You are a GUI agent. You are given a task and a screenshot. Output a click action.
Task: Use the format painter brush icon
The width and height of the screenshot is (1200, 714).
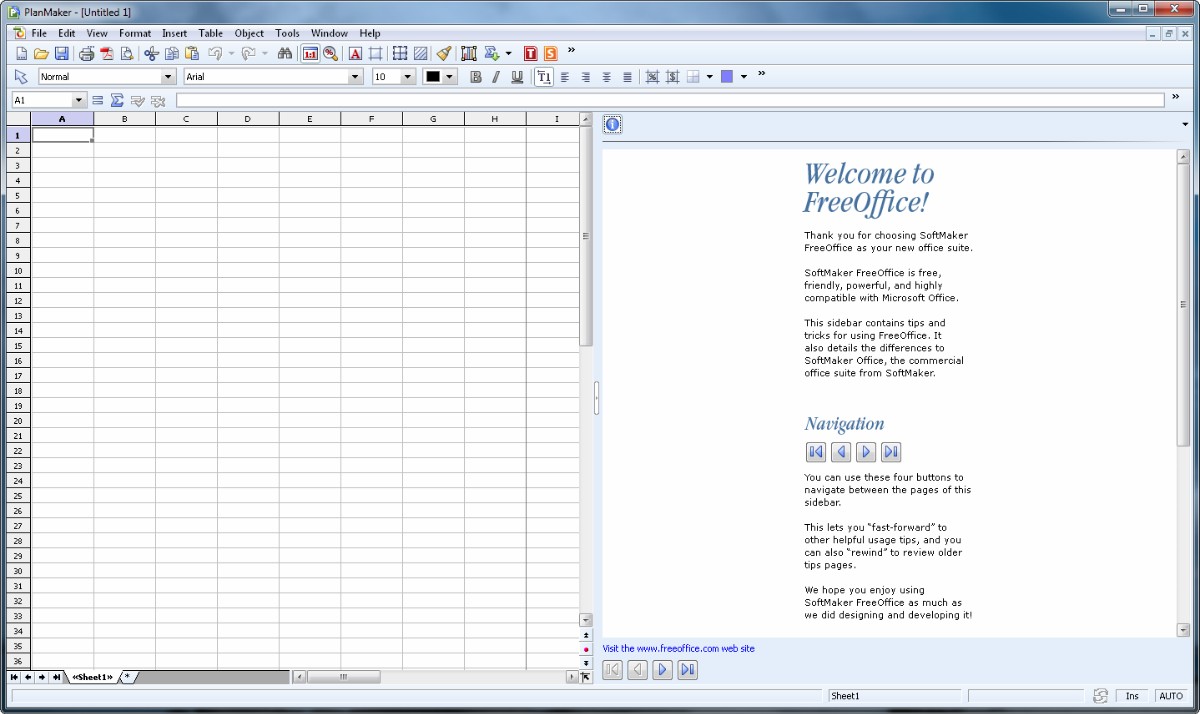click(x=444, y=53)
